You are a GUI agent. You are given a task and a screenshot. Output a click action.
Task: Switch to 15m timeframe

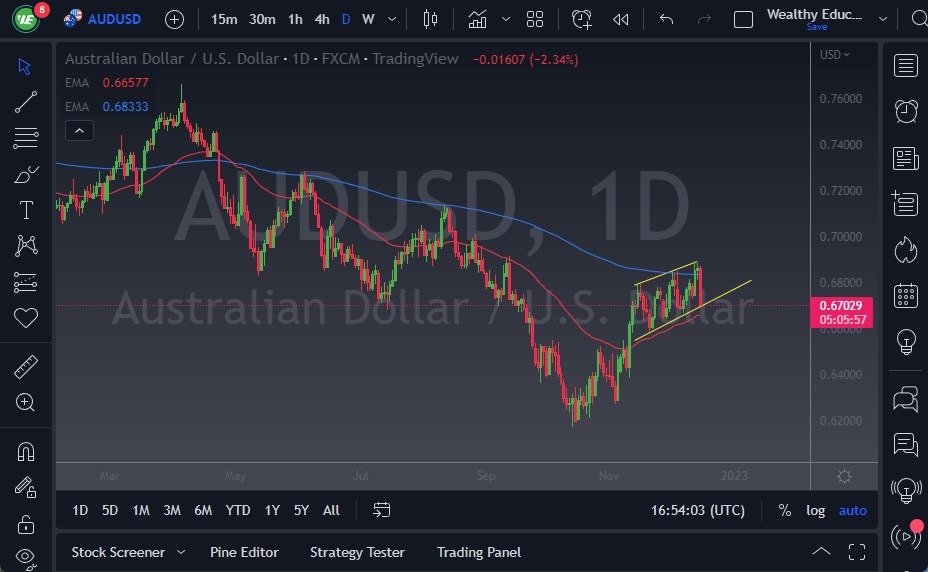point(224,20)
